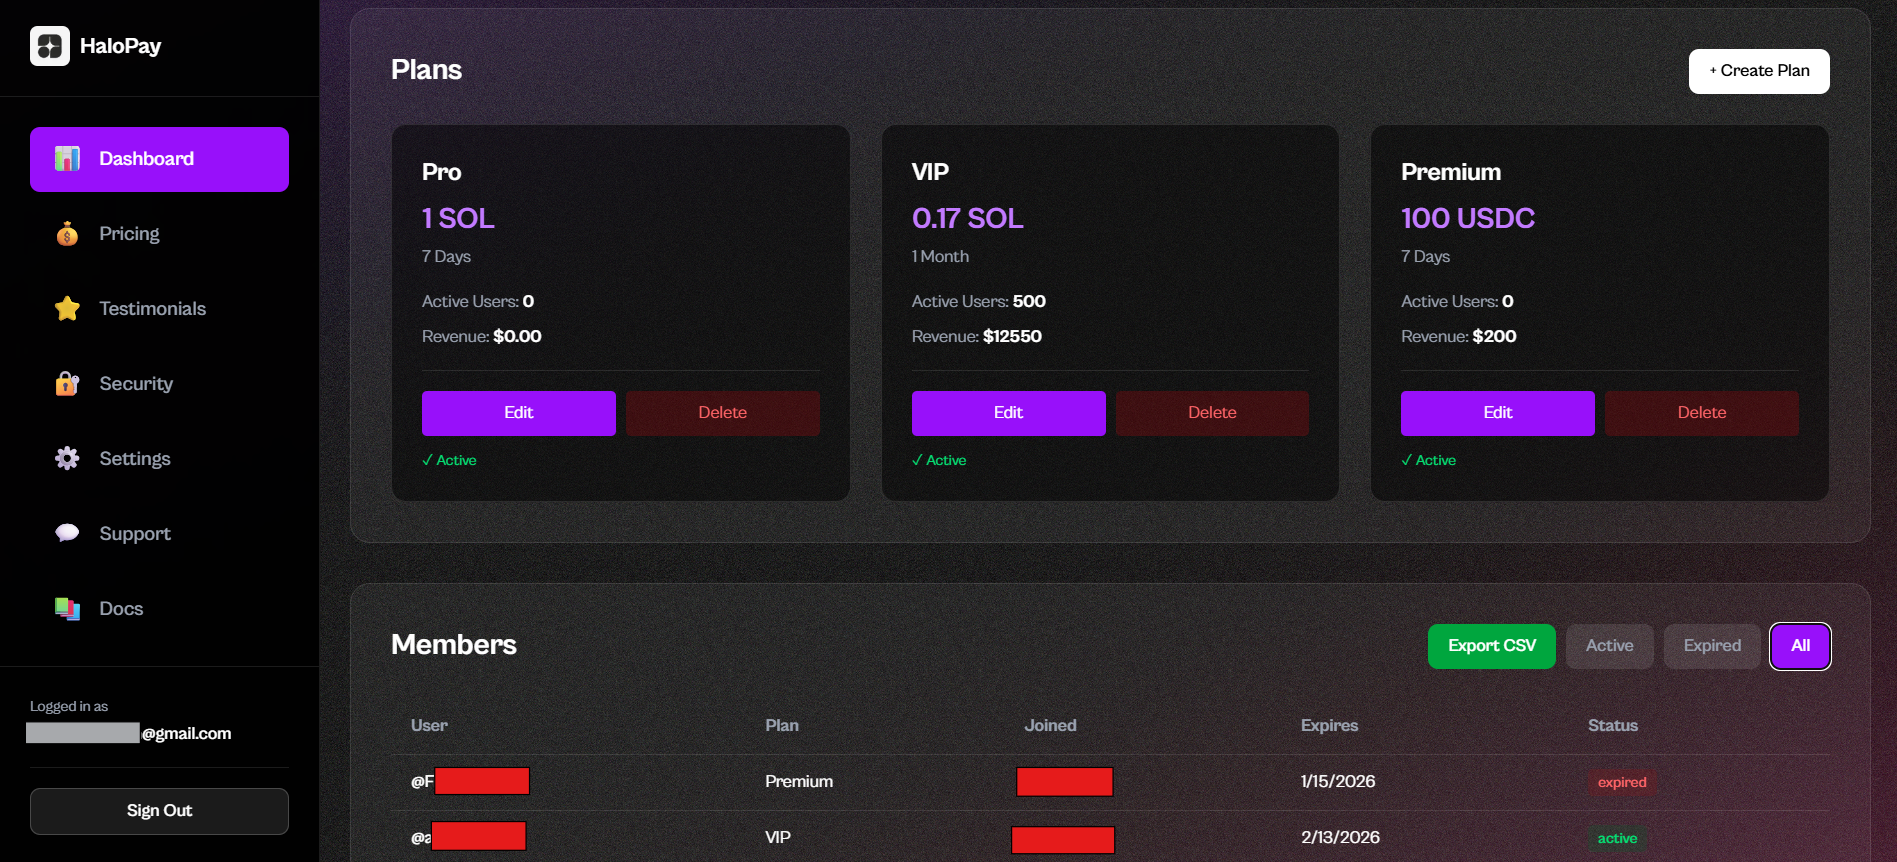Filter members by Expired status
This screenshot has height=862, width=1897.
(1711, 646)
